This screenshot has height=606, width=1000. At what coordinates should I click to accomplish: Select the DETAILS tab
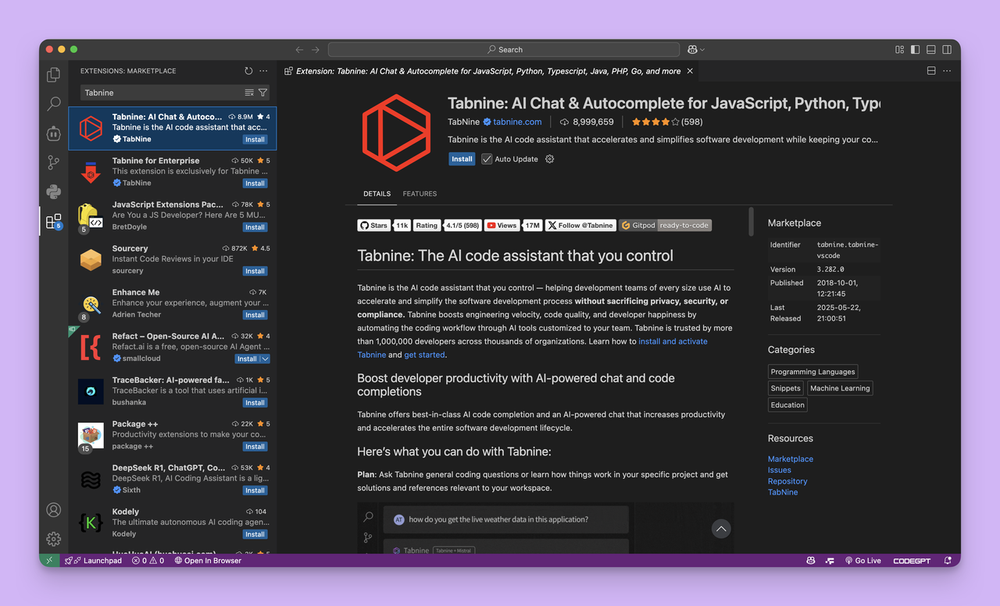click(x=377, y=194)
